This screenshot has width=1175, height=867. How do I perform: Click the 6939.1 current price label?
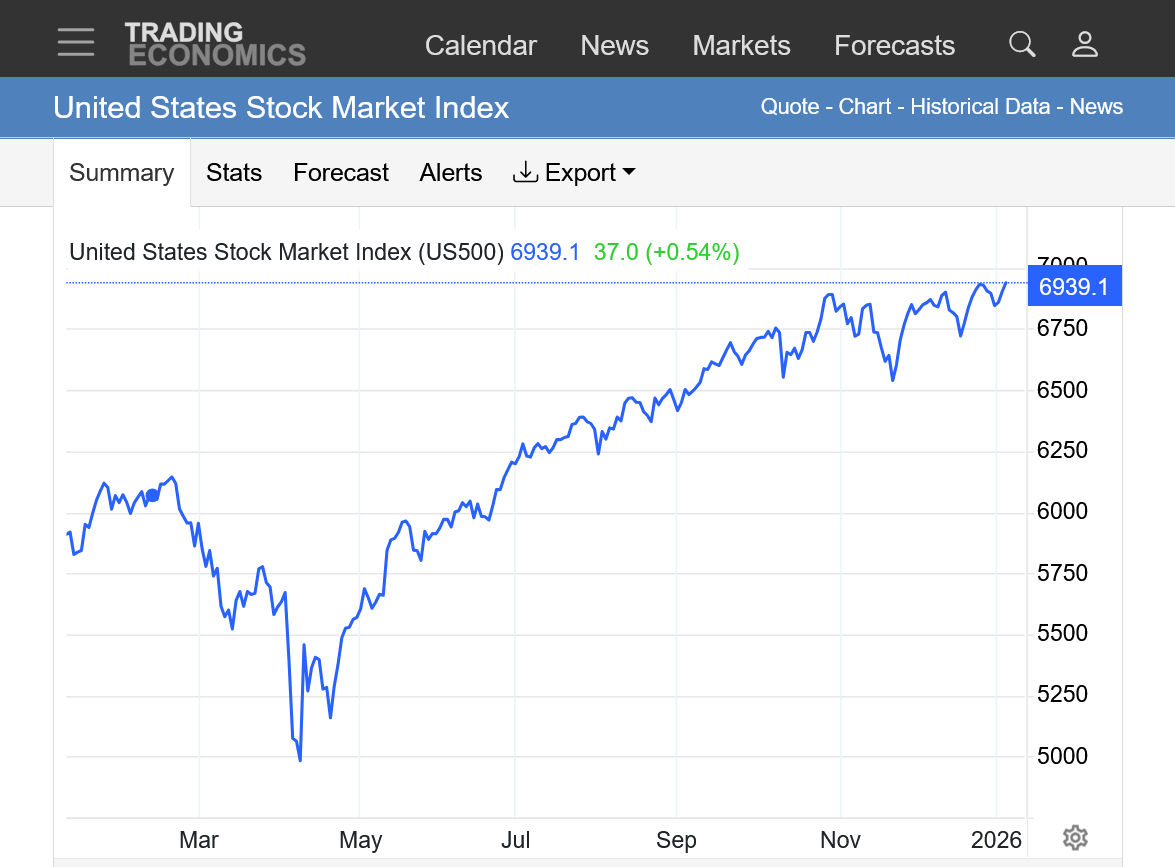click(1074, 287)
